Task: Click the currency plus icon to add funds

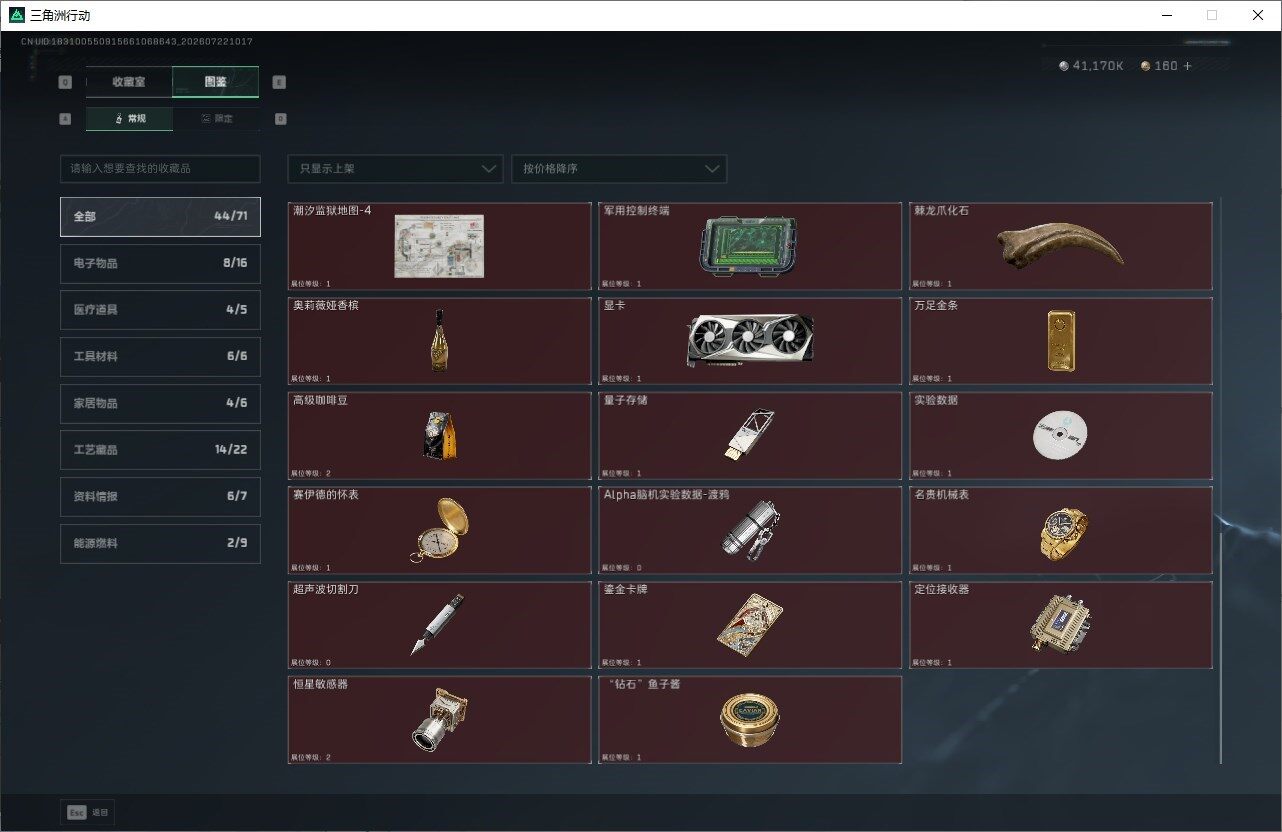Action: click(x=1188, y=66)
